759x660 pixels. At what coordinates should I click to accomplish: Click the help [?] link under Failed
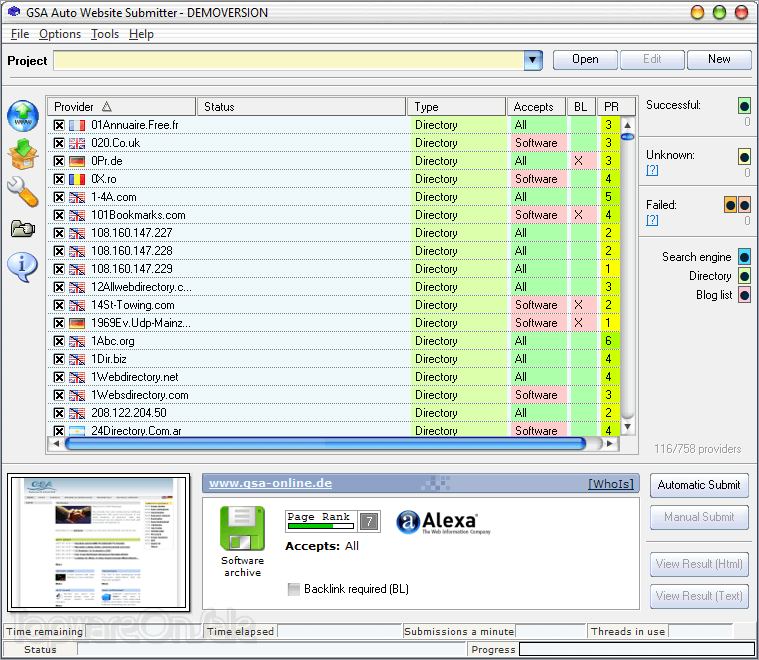click(x=652, y=220)
